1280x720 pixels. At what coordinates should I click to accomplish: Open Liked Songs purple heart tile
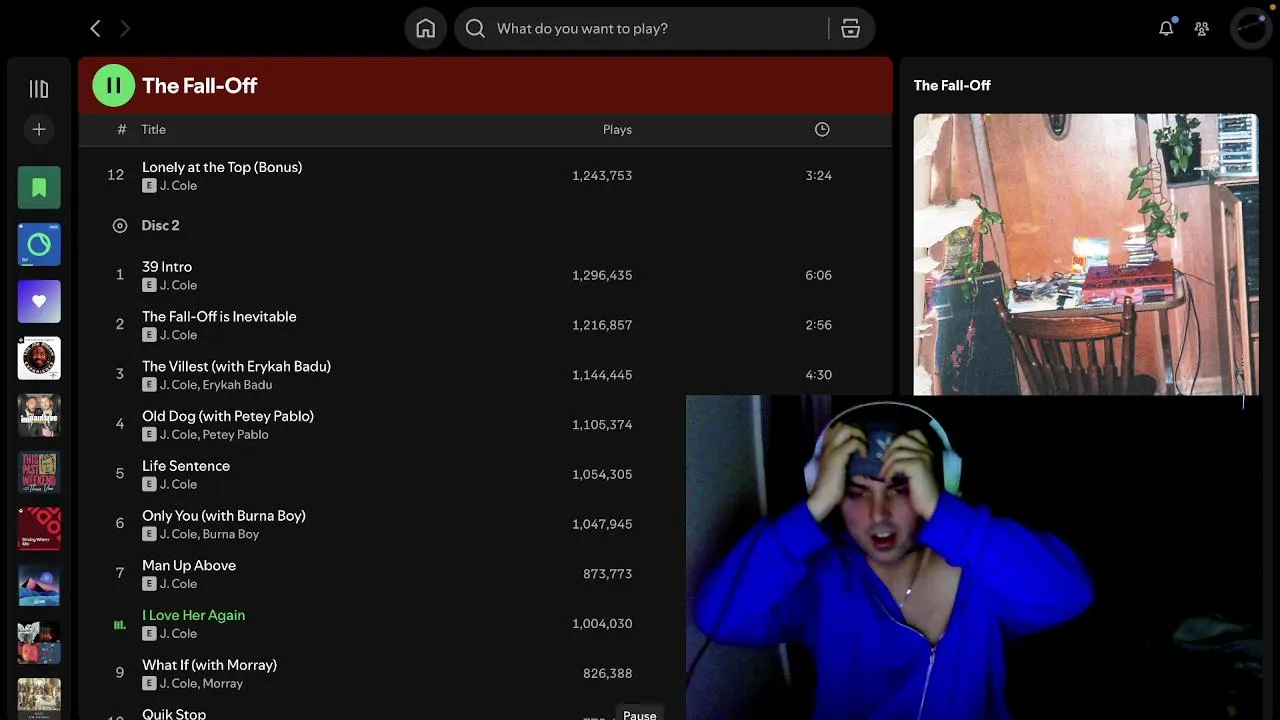pyautogui.click(x=39, y=301)
